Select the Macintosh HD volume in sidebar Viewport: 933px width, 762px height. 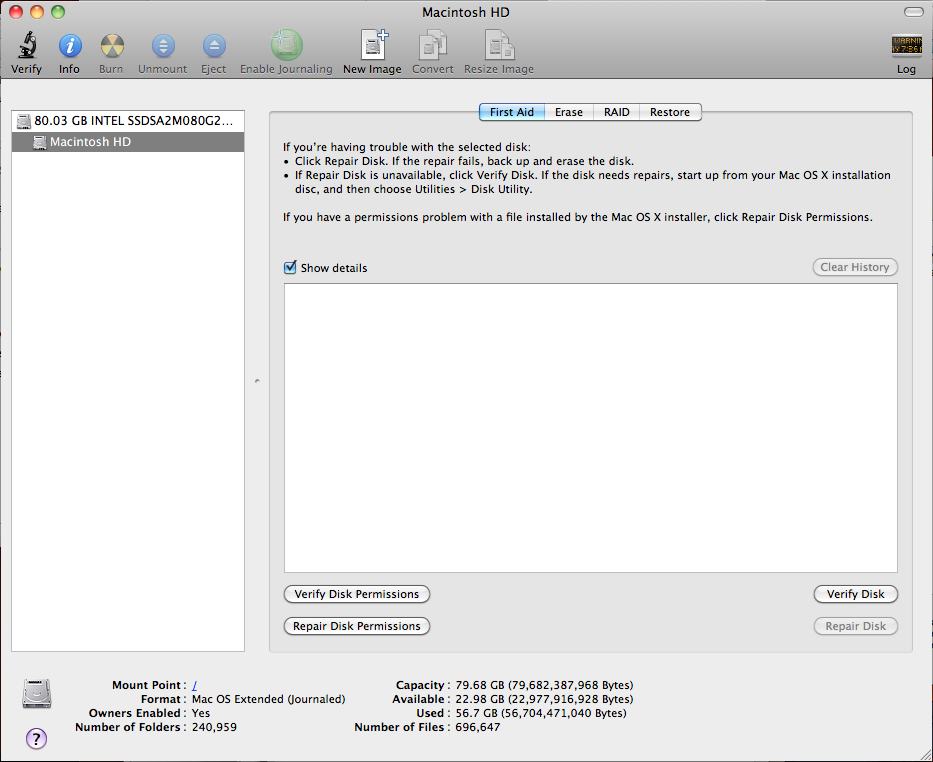(x=128, y=142)
